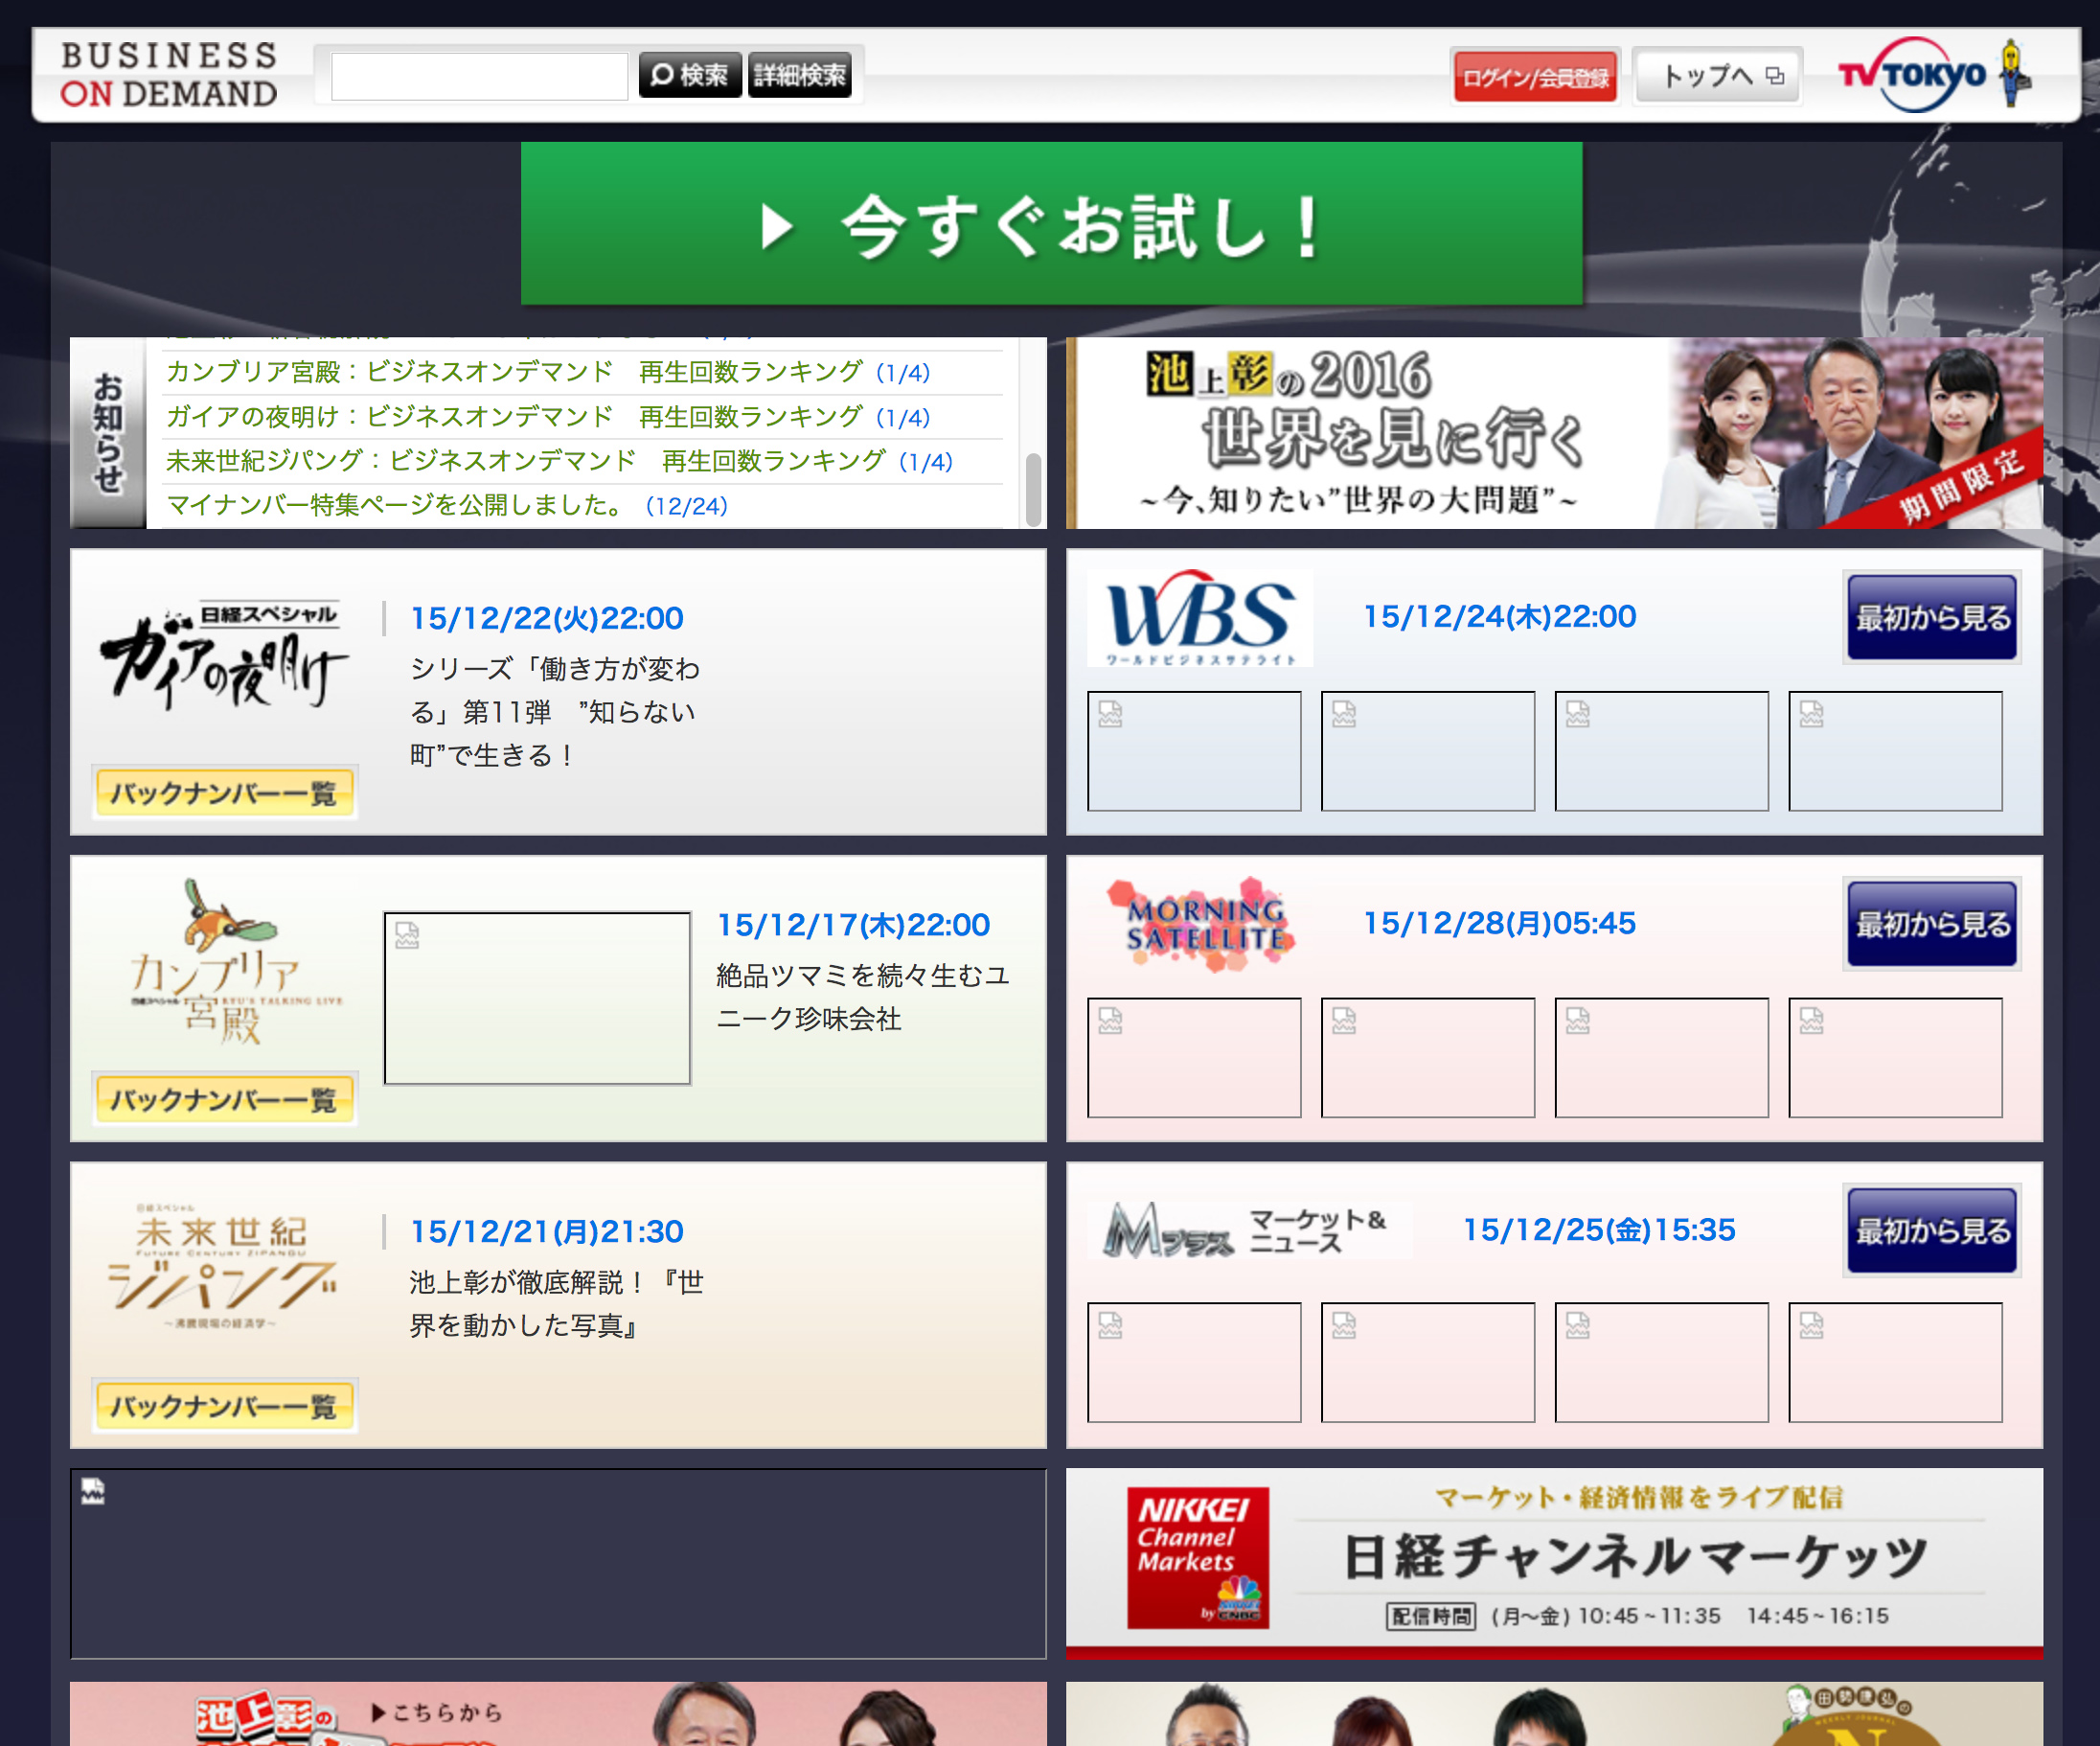Click the 検索 search button
The width and height of the screenshot is (2100, 1746).
click(x=689, y=75)
